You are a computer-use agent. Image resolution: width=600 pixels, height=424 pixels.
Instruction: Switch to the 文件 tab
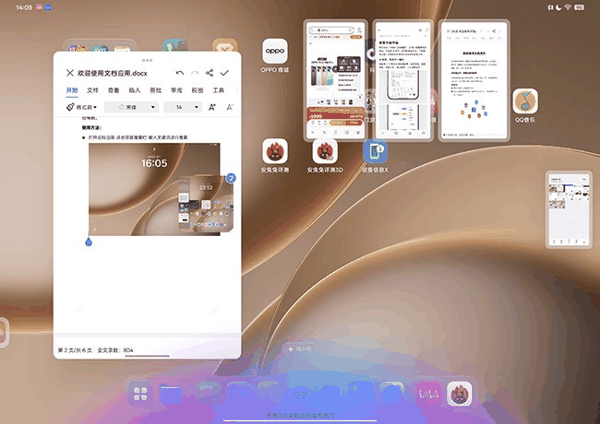click(93, 90)
